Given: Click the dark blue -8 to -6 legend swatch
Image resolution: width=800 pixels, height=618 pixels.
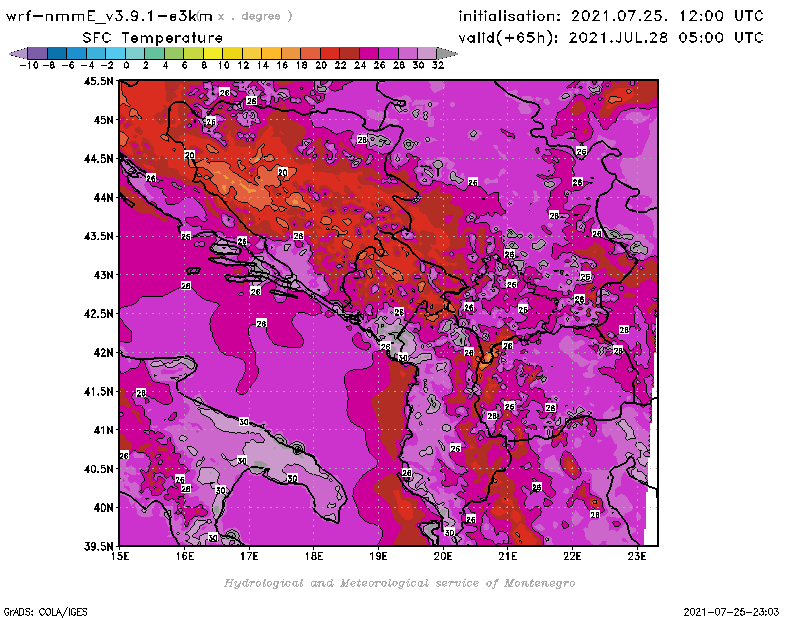Looking at the screenshot, I should point(57,53).
